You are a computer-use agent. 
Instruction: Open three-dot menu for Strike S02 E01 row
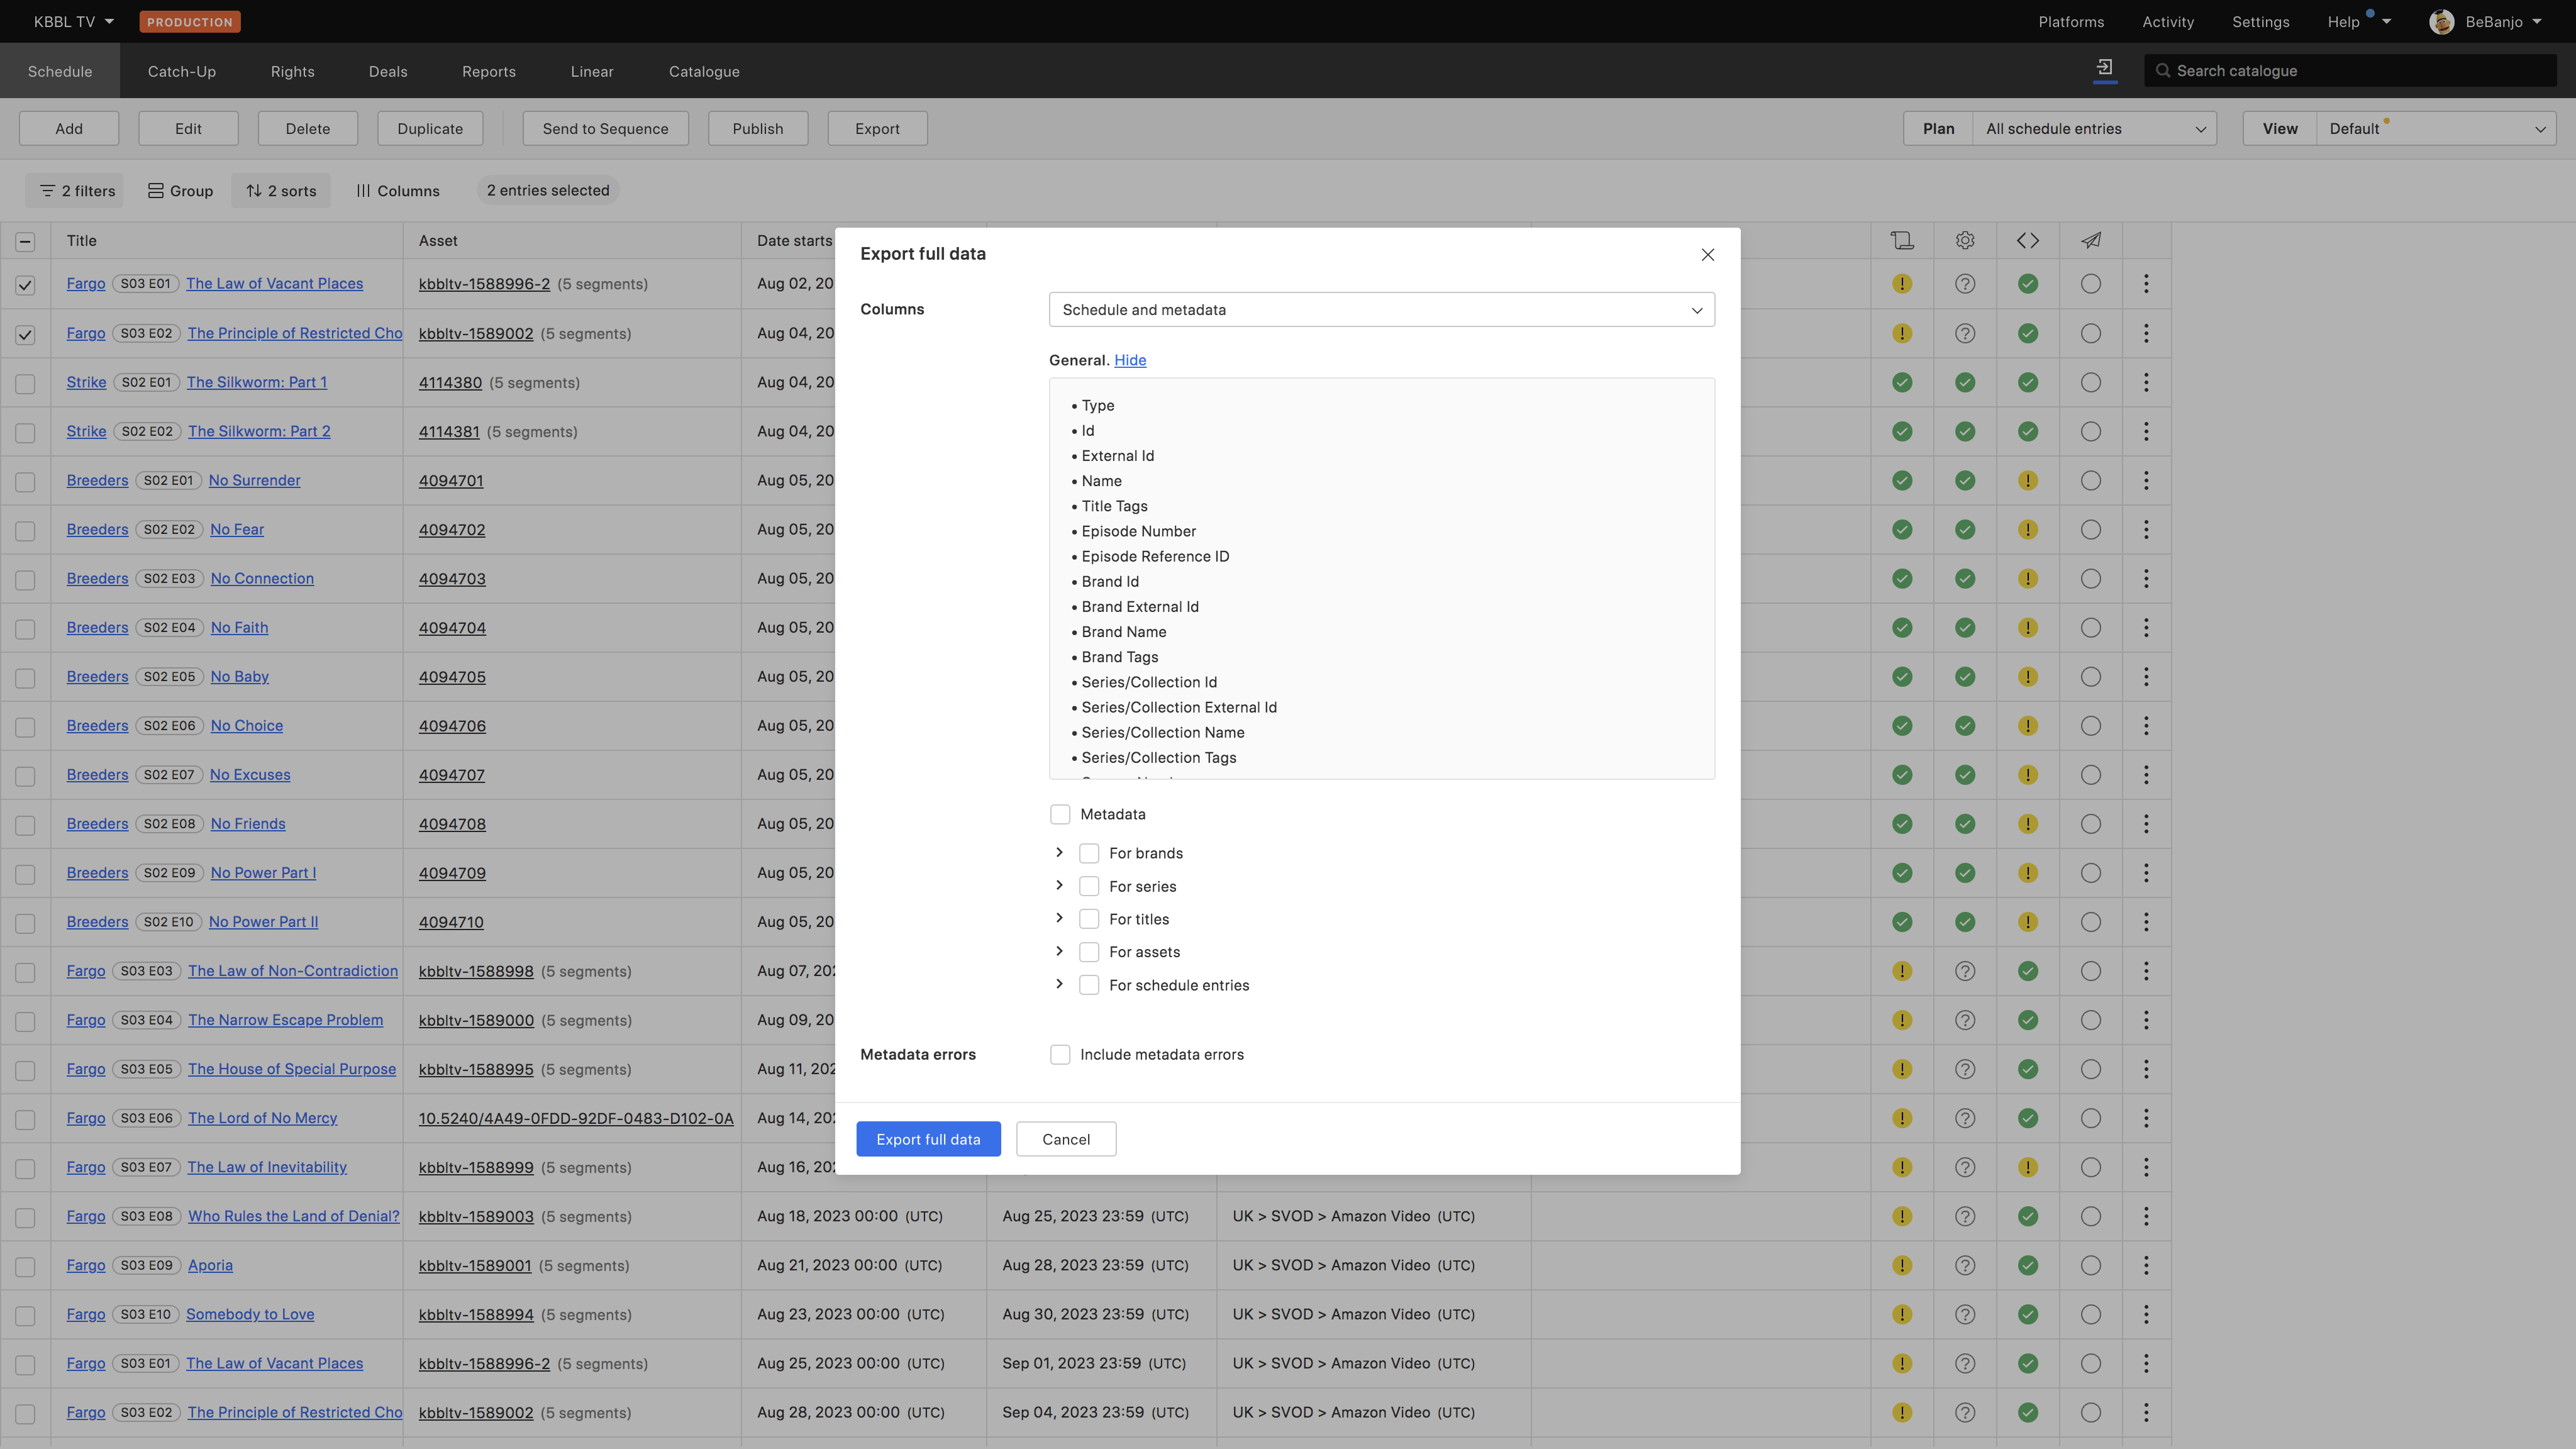click(x=2145, y=382)
